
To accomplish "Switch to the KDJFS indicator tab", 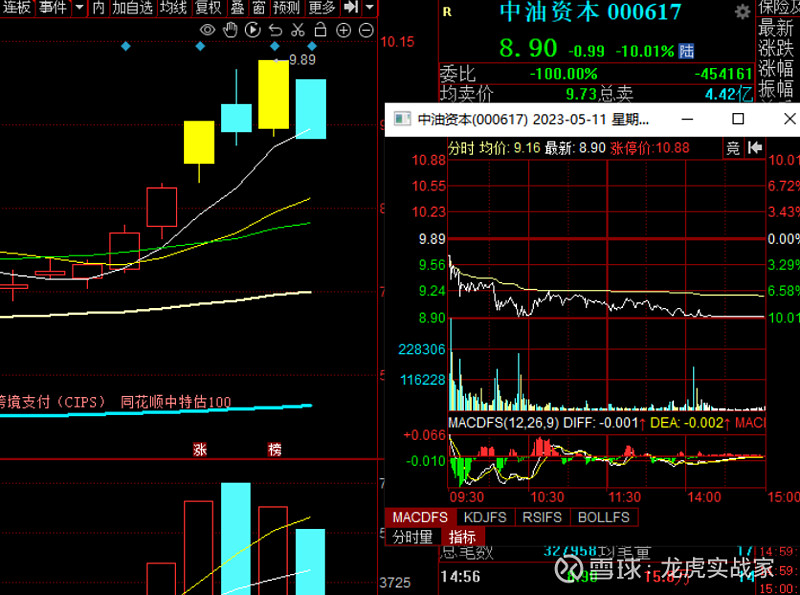I will click(x=485, y=517).
